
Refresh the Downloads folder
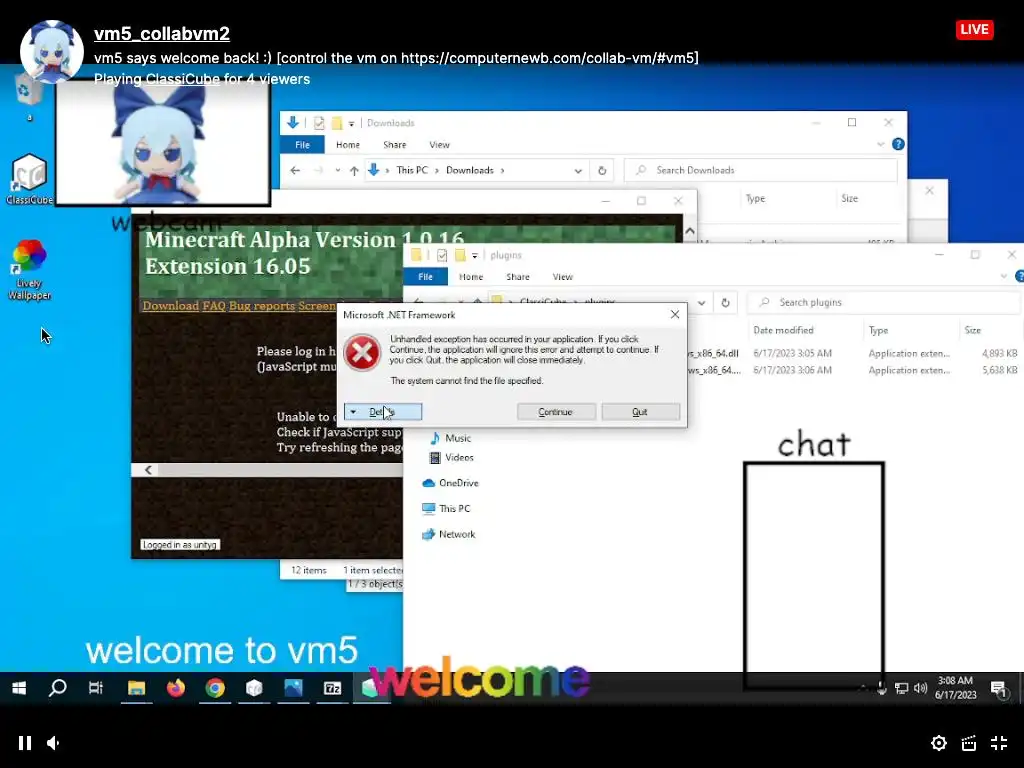(602, 170)
